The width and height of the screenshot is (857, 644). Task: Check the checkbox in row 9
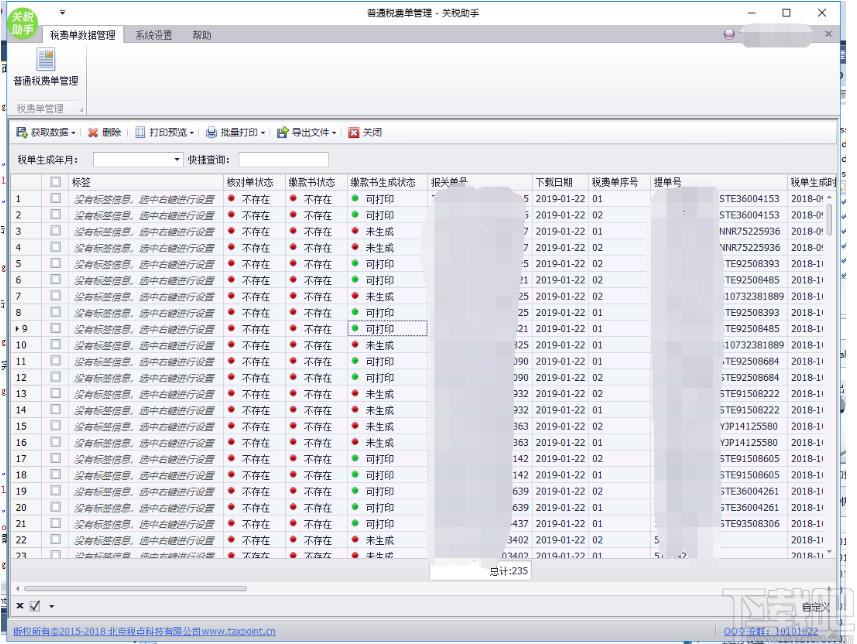click(55, 328)
